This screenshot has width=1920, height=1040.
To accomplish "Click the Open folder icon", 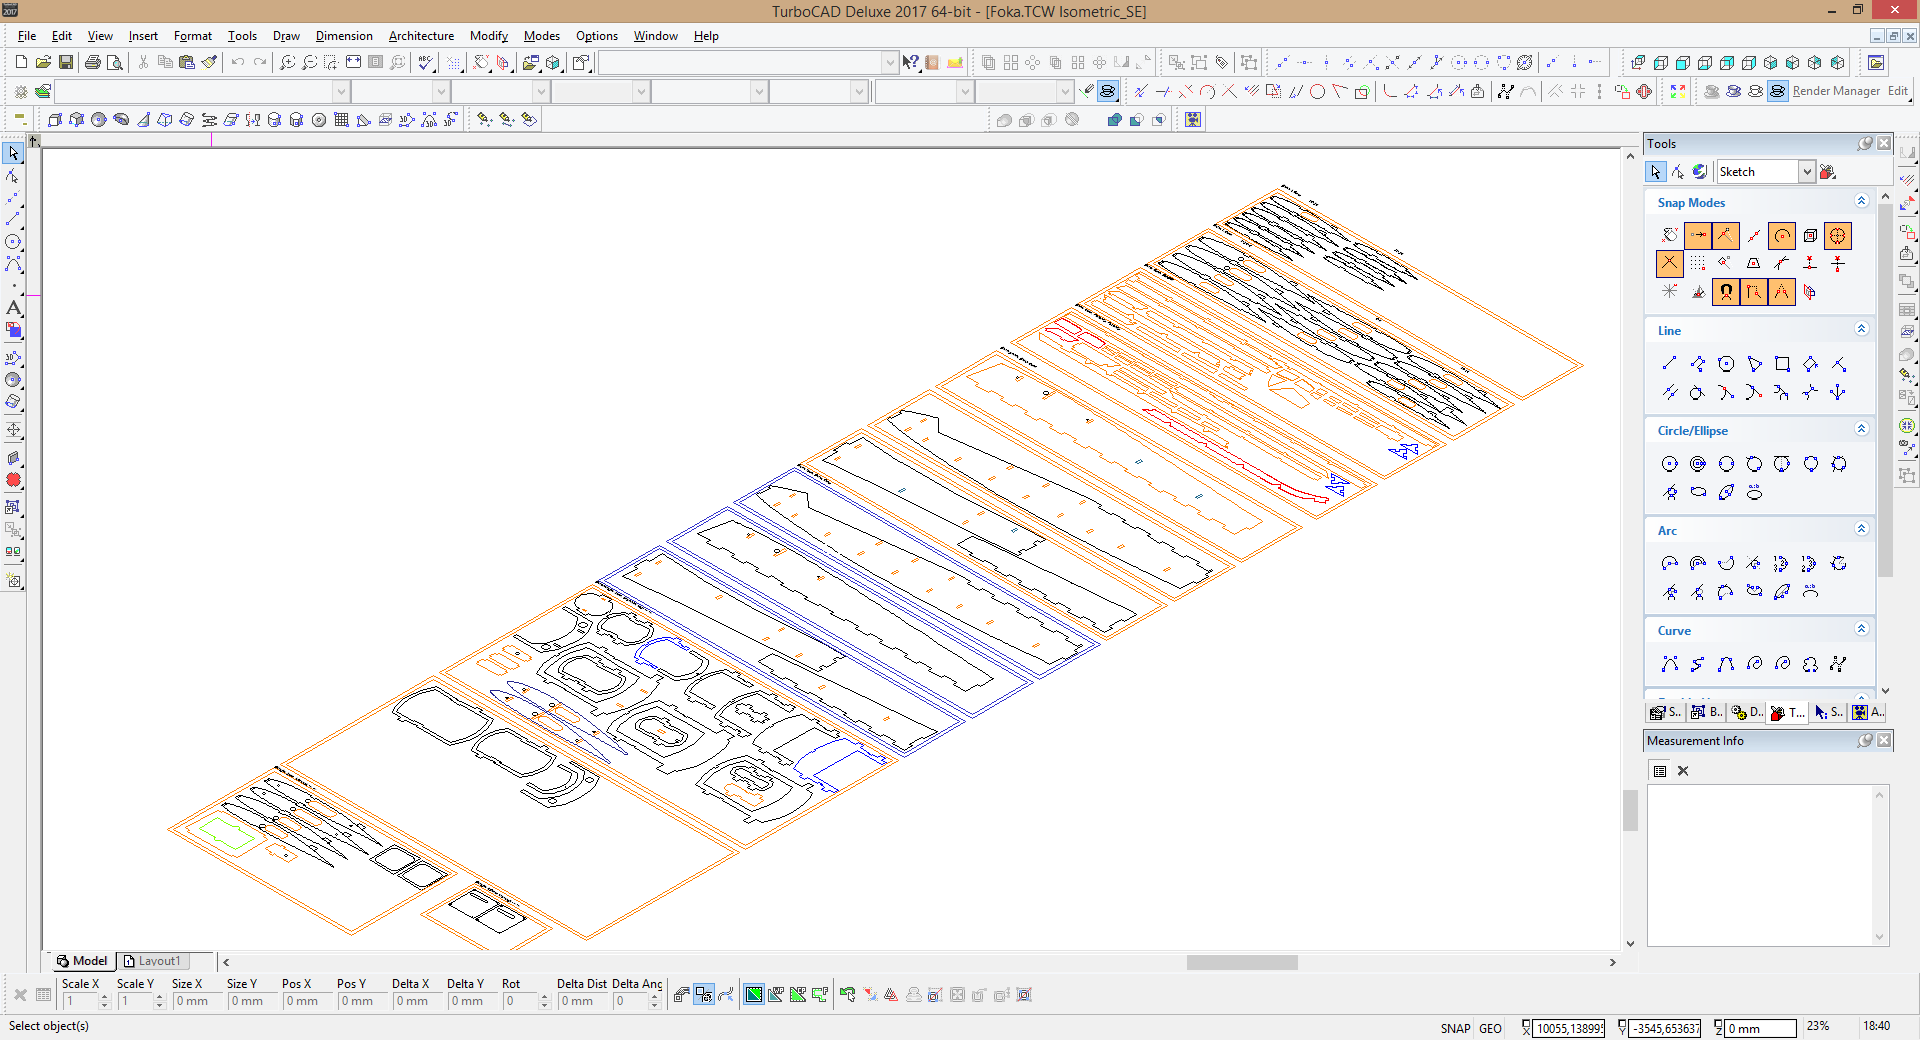I will click(43, 62).
